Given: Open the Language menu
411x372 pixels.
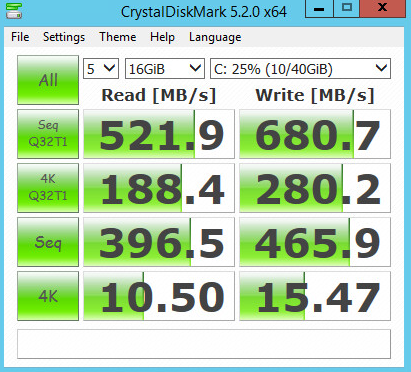Looking at the screenshot, I should coord(215,37).
